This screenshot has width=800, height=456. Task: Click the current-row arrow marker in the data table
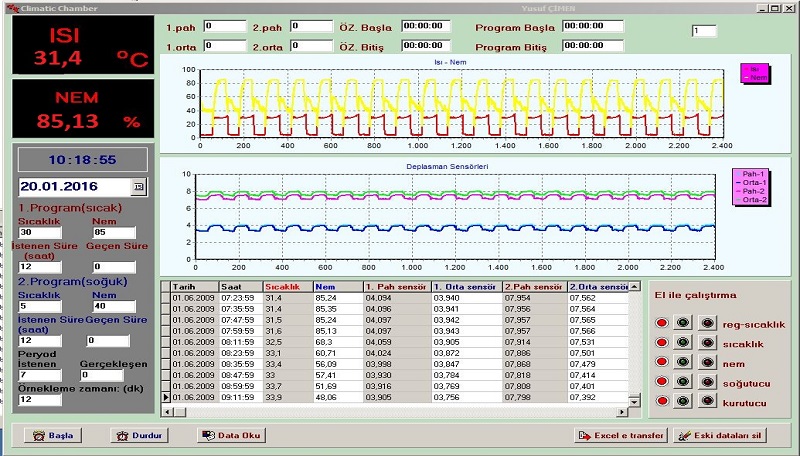(165, 397)
